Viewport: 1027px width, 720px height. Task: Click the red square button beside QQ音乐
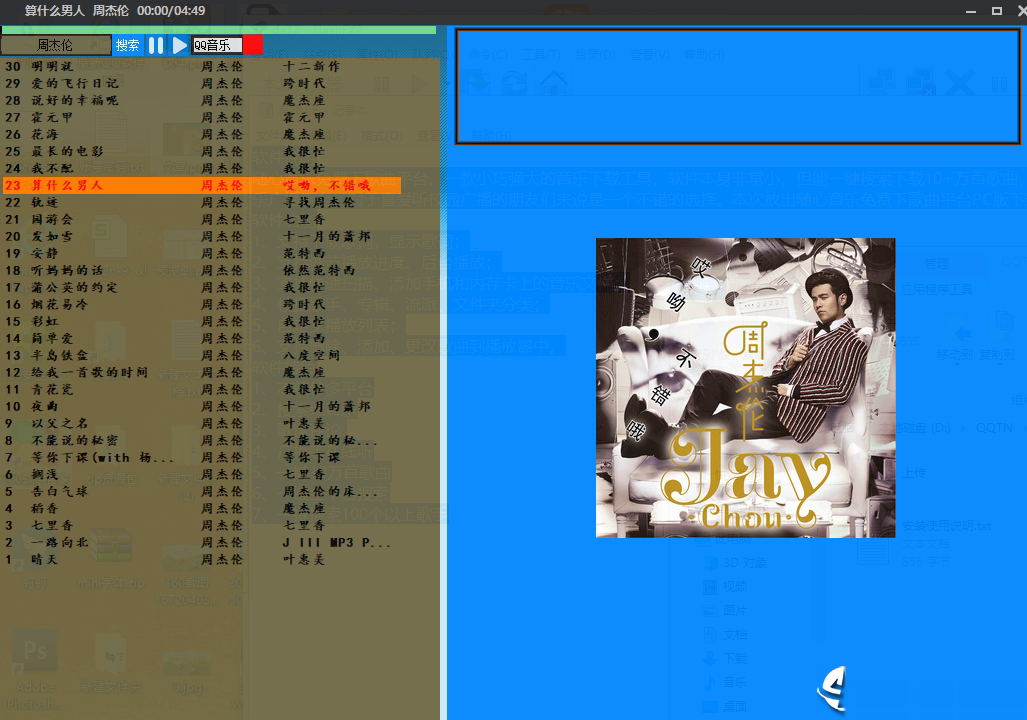(253, 45)
